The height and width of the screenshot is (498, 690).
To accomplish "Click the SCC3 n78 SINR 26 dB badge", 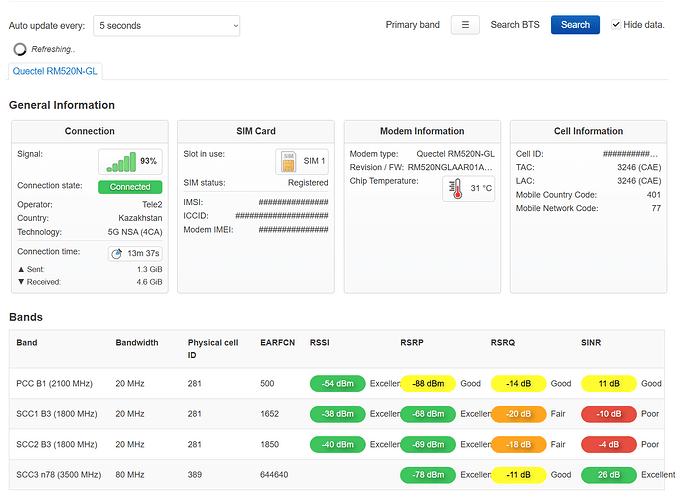I will click(610, 475).
